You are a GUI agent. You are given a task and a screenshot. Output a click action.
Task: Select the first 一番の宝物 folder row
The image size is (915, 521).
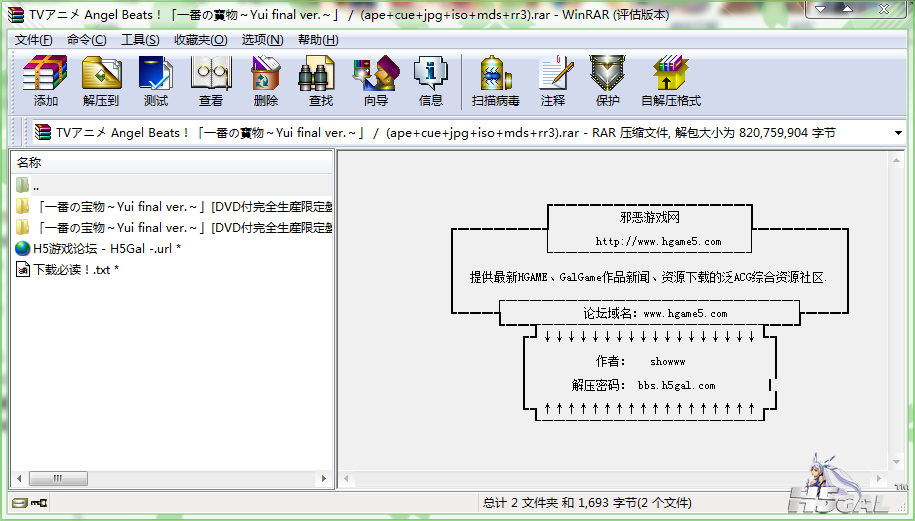[x=174, y=207]
